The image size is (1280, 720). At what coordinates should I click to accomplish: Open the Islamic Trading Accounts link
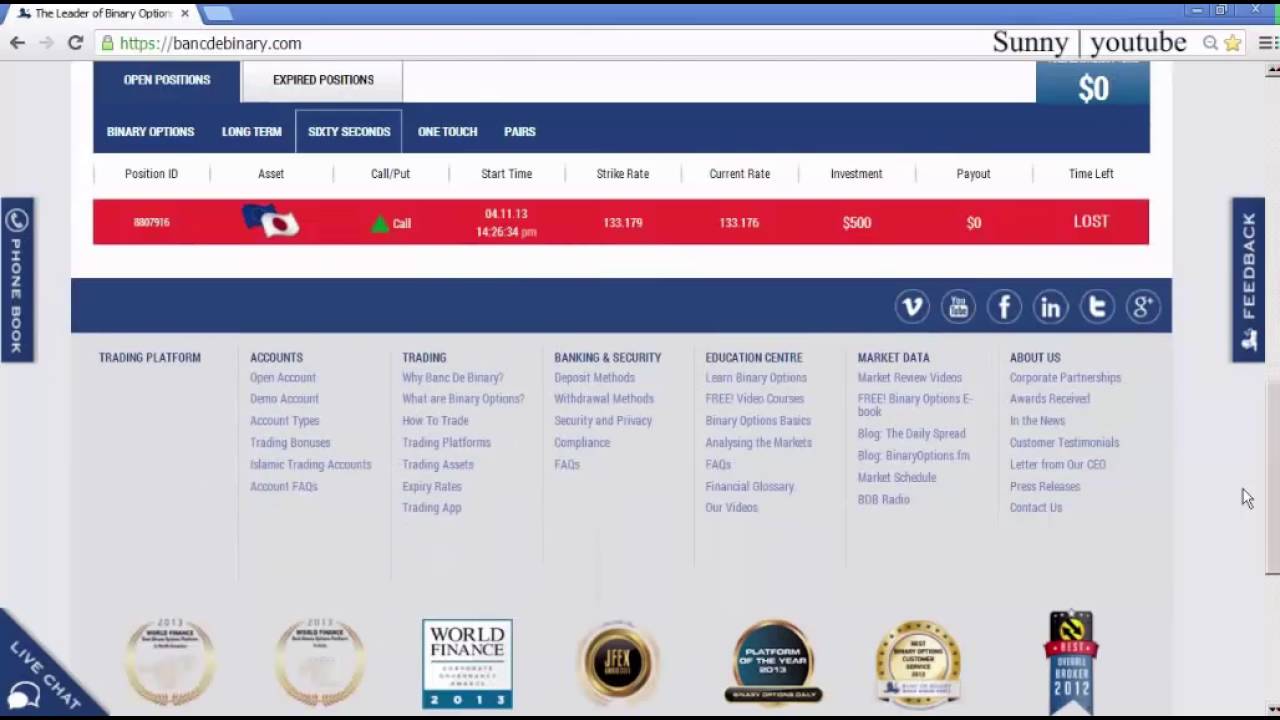(x=310, y=464)
